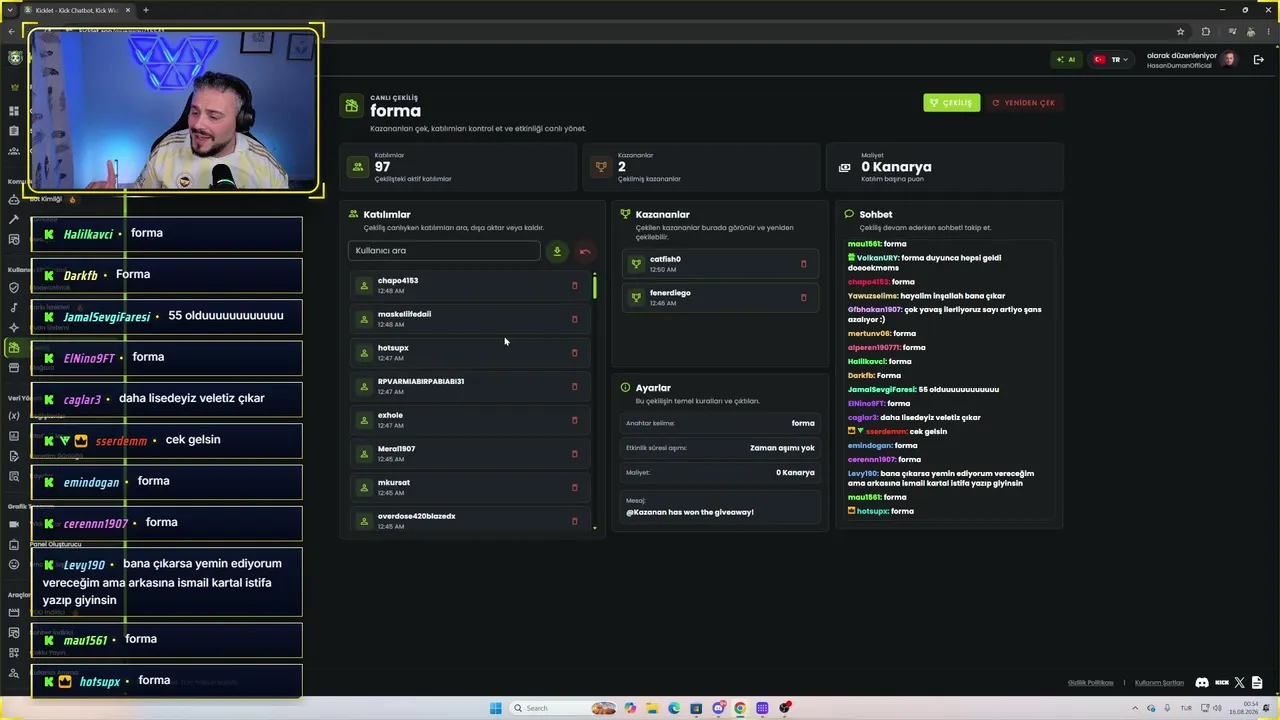1280x720 pixels.
Task: Click participant name chapo4153
Action: (398, 281)
